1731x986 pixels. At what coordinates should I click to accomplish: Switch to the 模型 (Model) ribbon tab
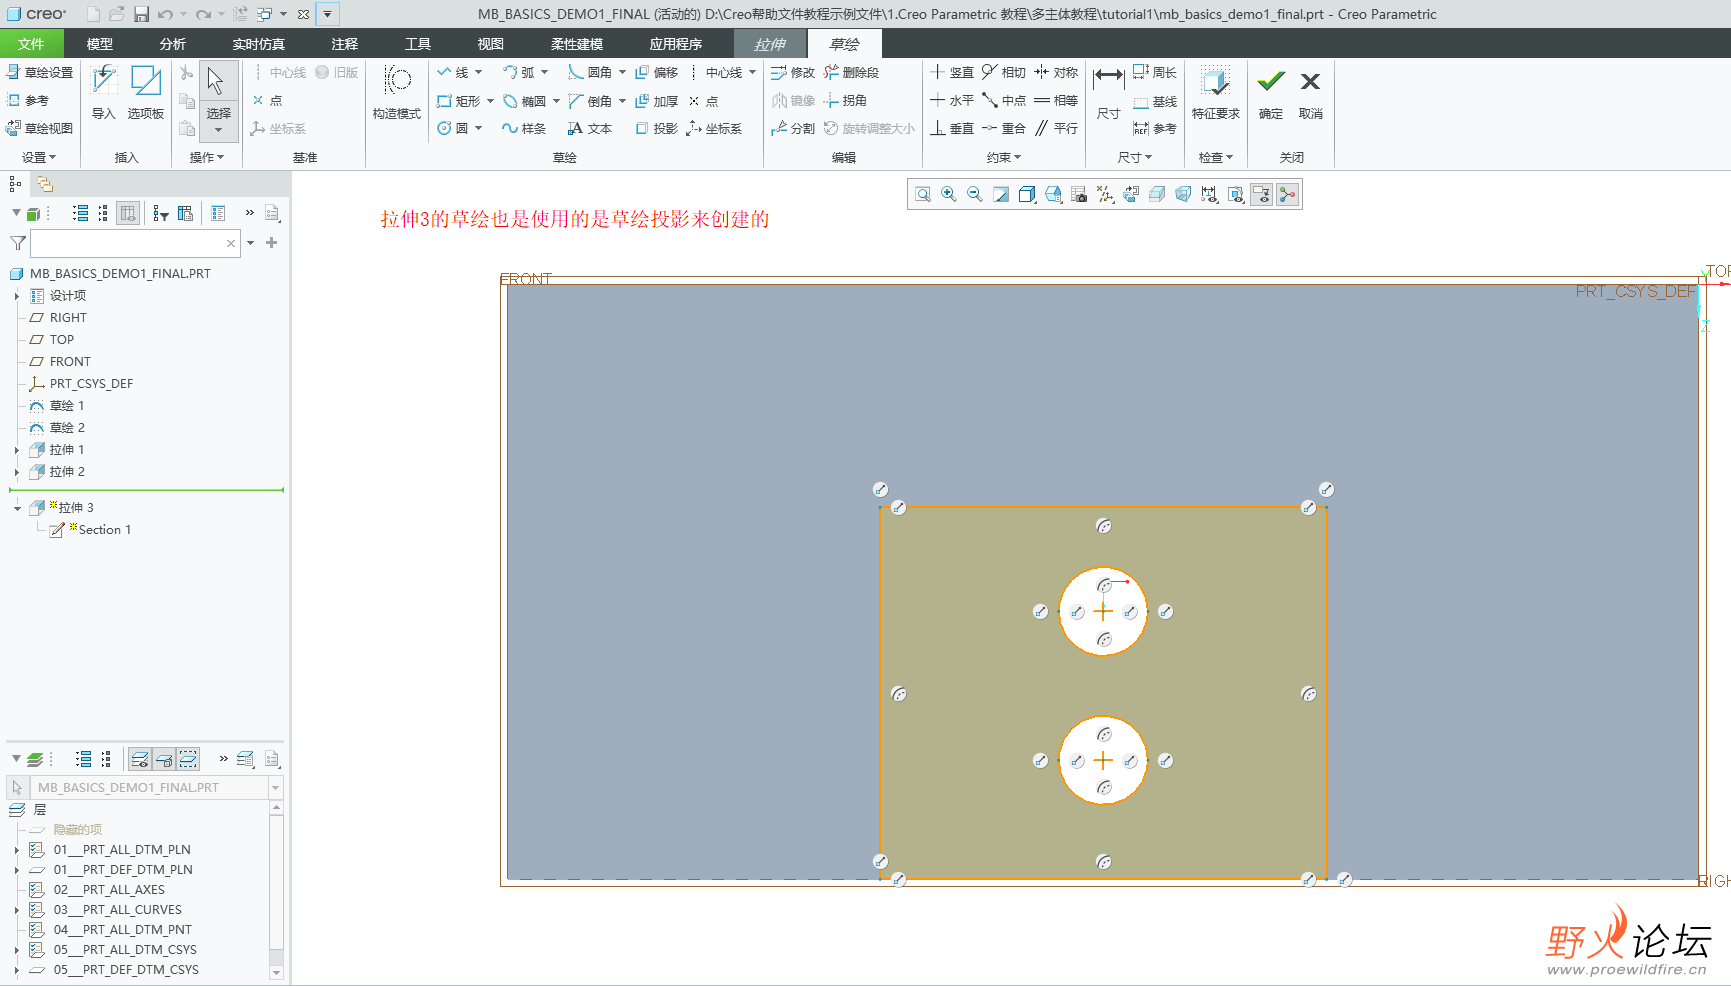point(100,44)
